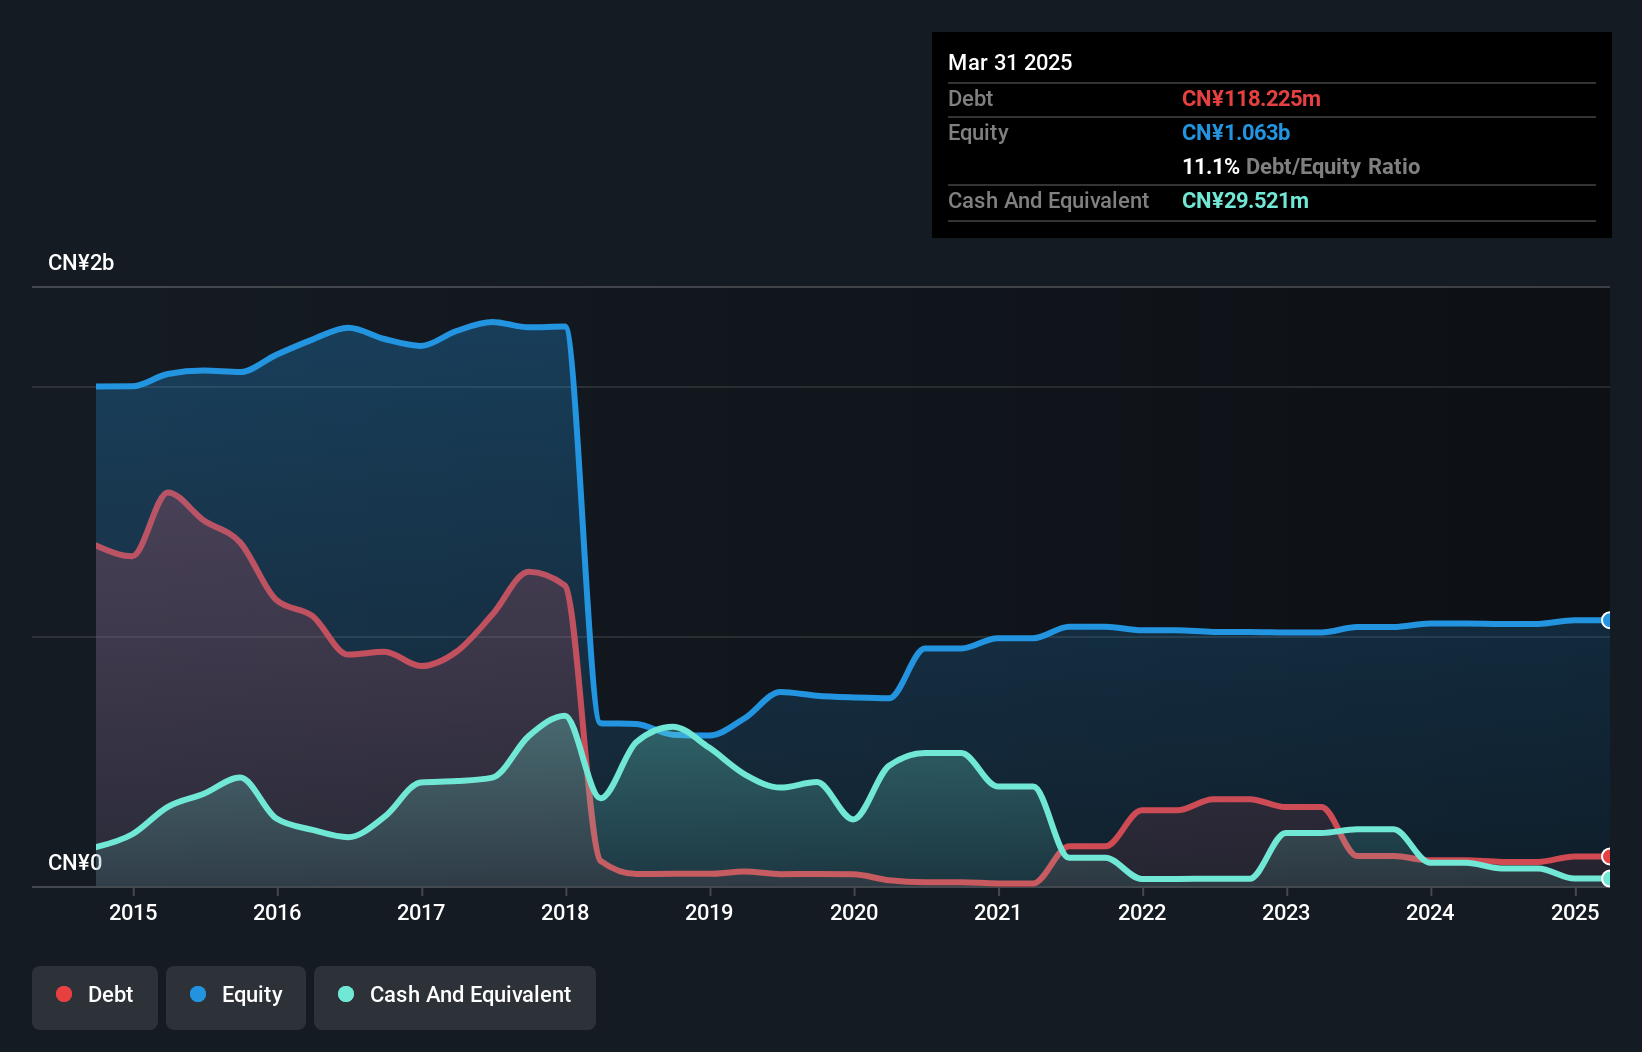Click the Equity row label in tooltip

coord(978,132)
